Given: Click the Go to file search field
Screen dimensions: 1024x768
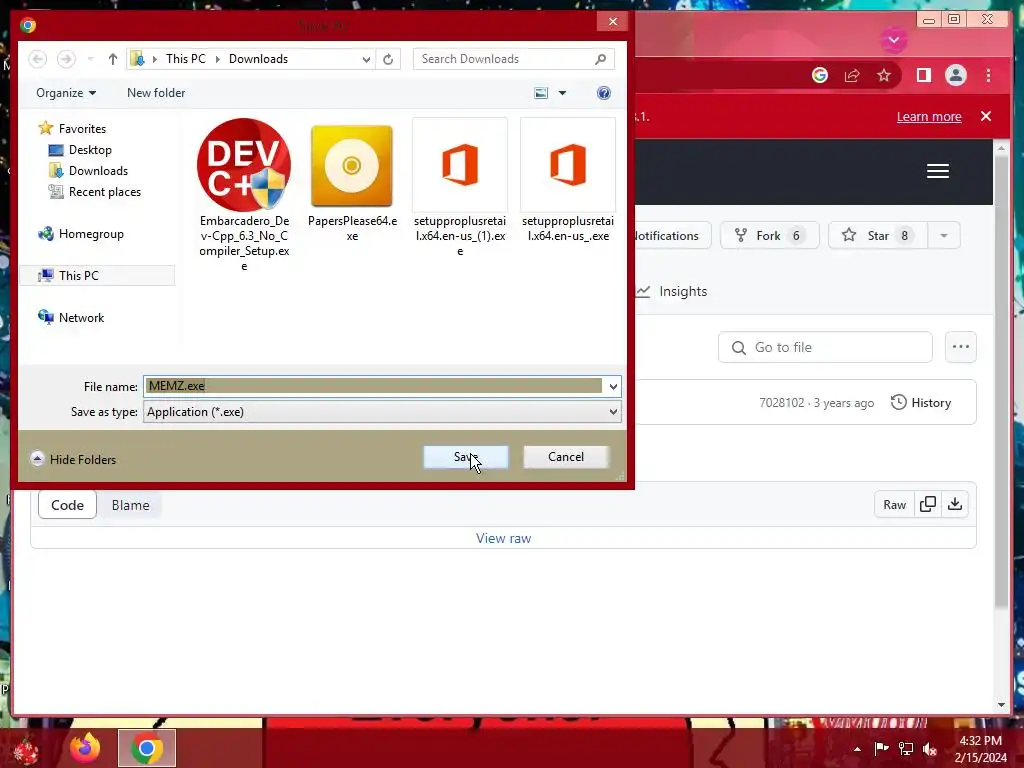Looking at the screenshot, I should pyautogui.click(x=825, y=347).
